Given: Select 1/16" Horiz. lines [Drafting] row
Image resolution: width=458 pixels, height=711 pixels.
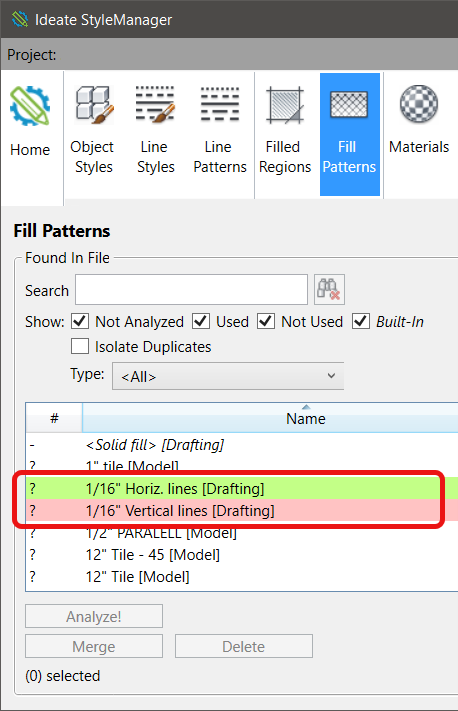Looking at the screenshot, I should coord(242,488).
